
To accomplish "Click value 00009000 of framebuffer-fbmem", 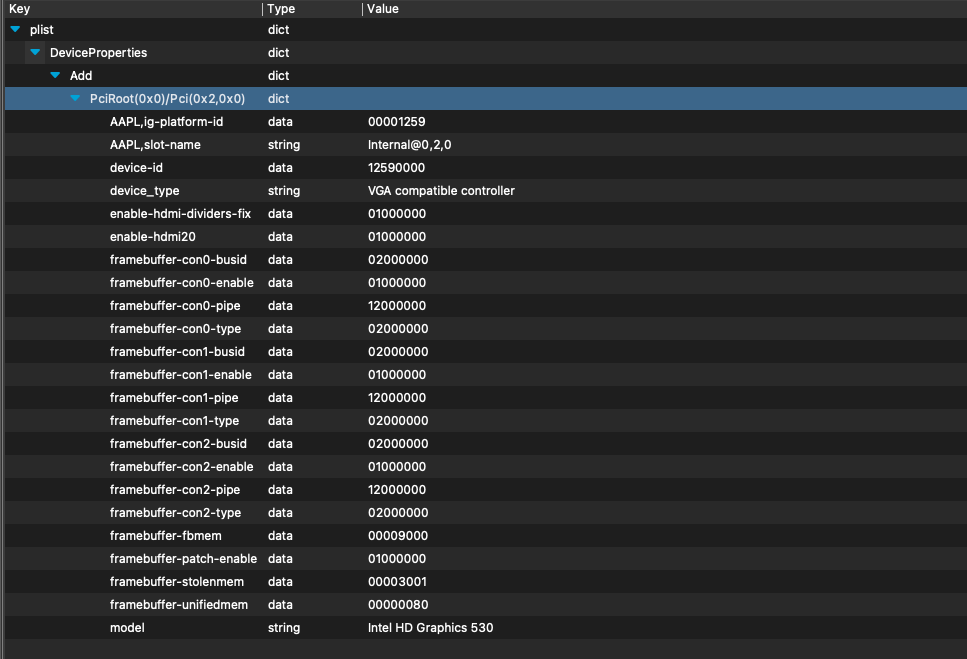I will (398, 536).
